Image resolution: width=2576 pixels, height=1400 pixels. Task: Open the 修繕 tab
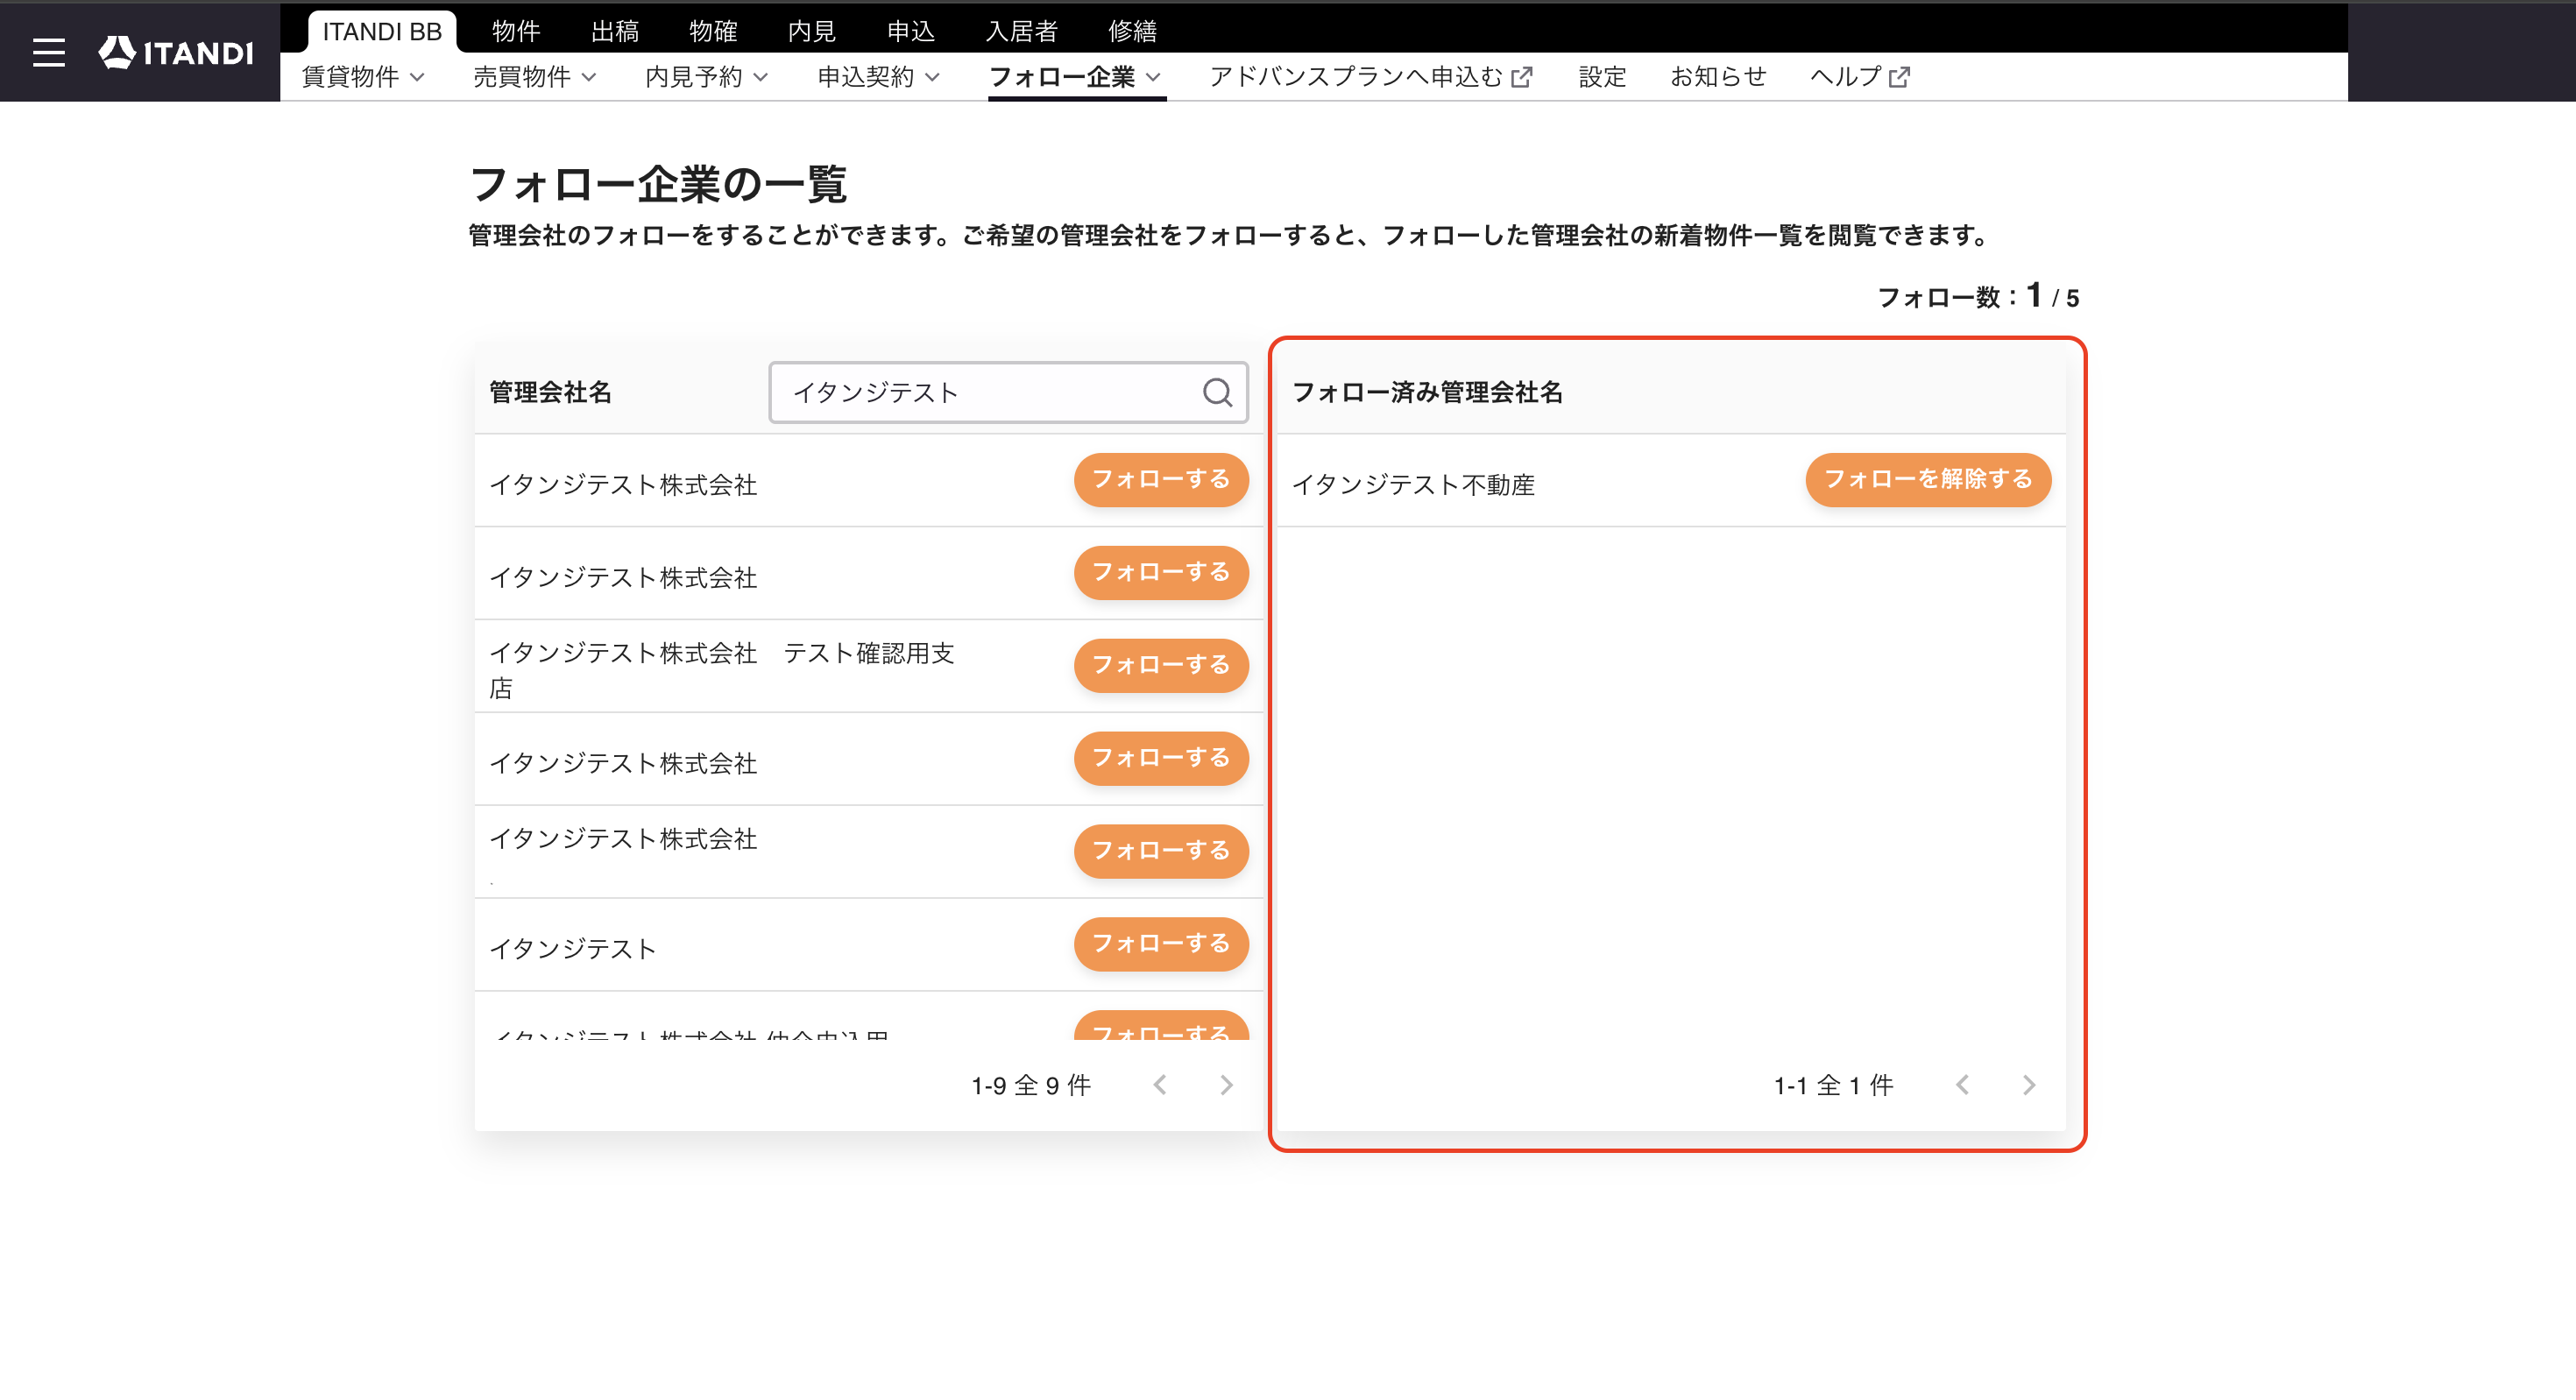tap(1132, 31)
